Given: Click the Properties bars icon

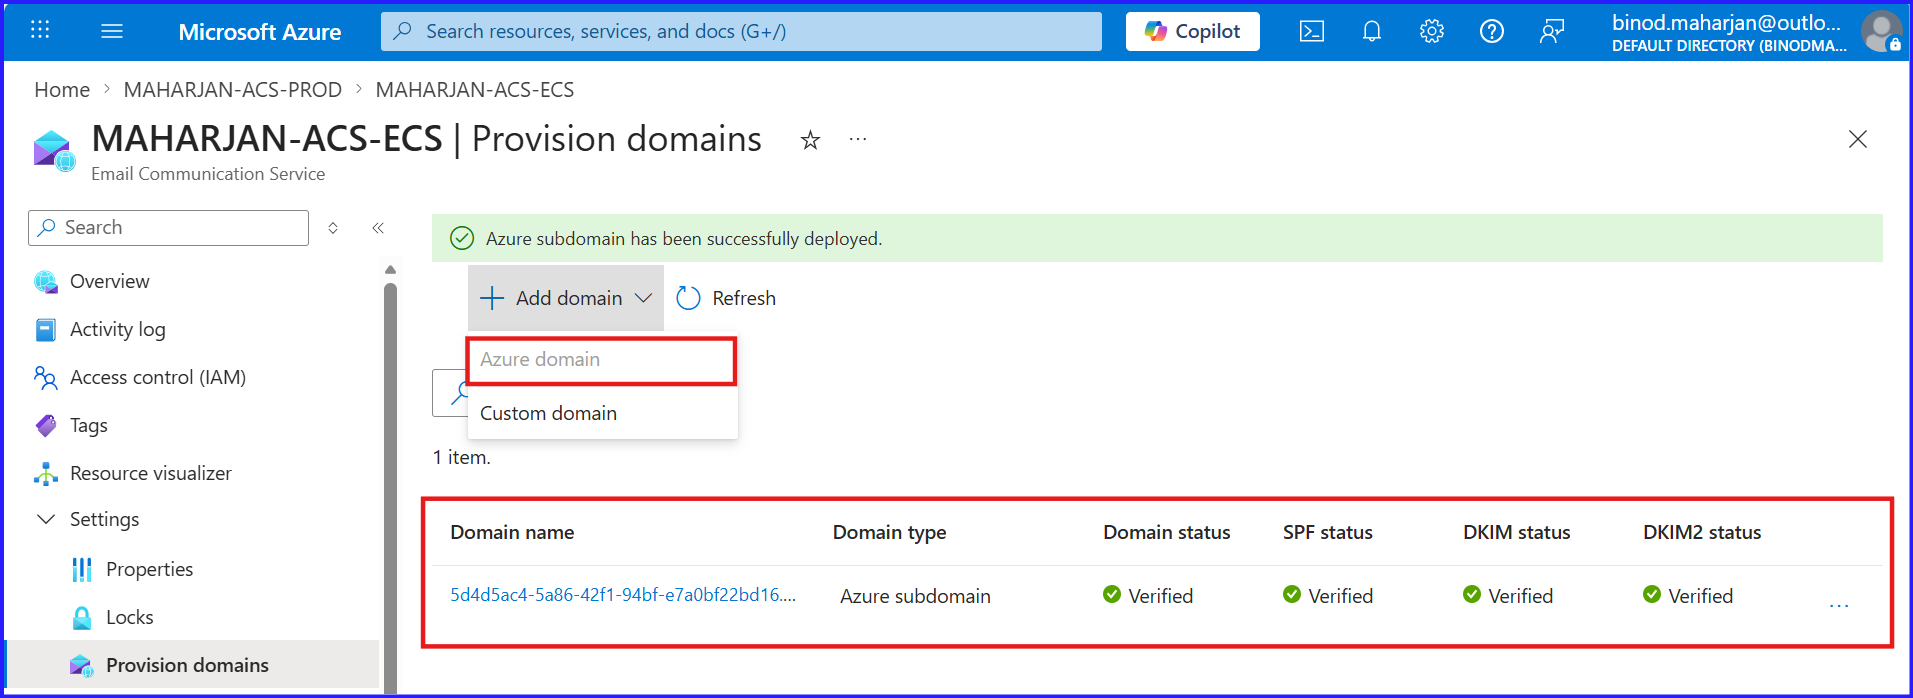Looking at the screenshot, I should point(82,569).
